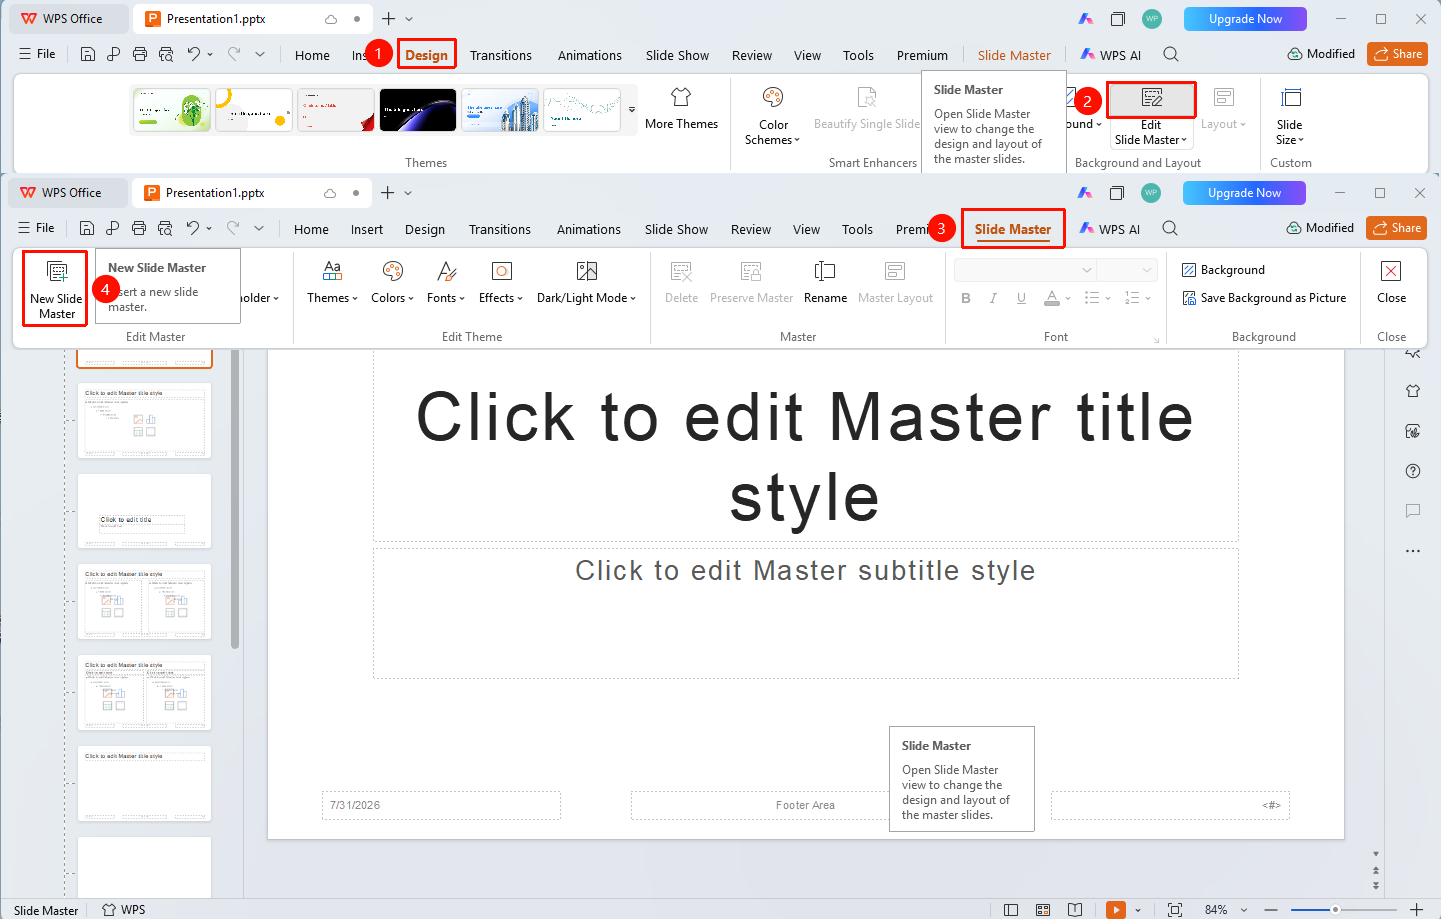The height and width of the screenshot is (919, 1441).
Task: Open Transitions tab in lower window
Action: 500,229
